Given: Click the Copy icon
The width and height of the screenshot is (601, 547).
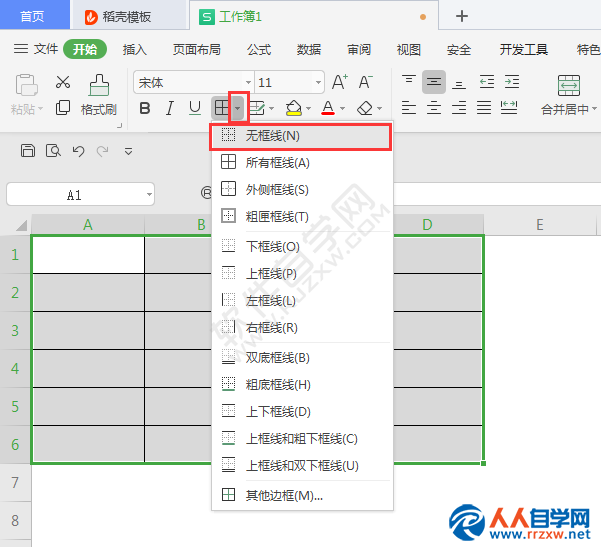Looking at the screenshot, I should [63, 108].
